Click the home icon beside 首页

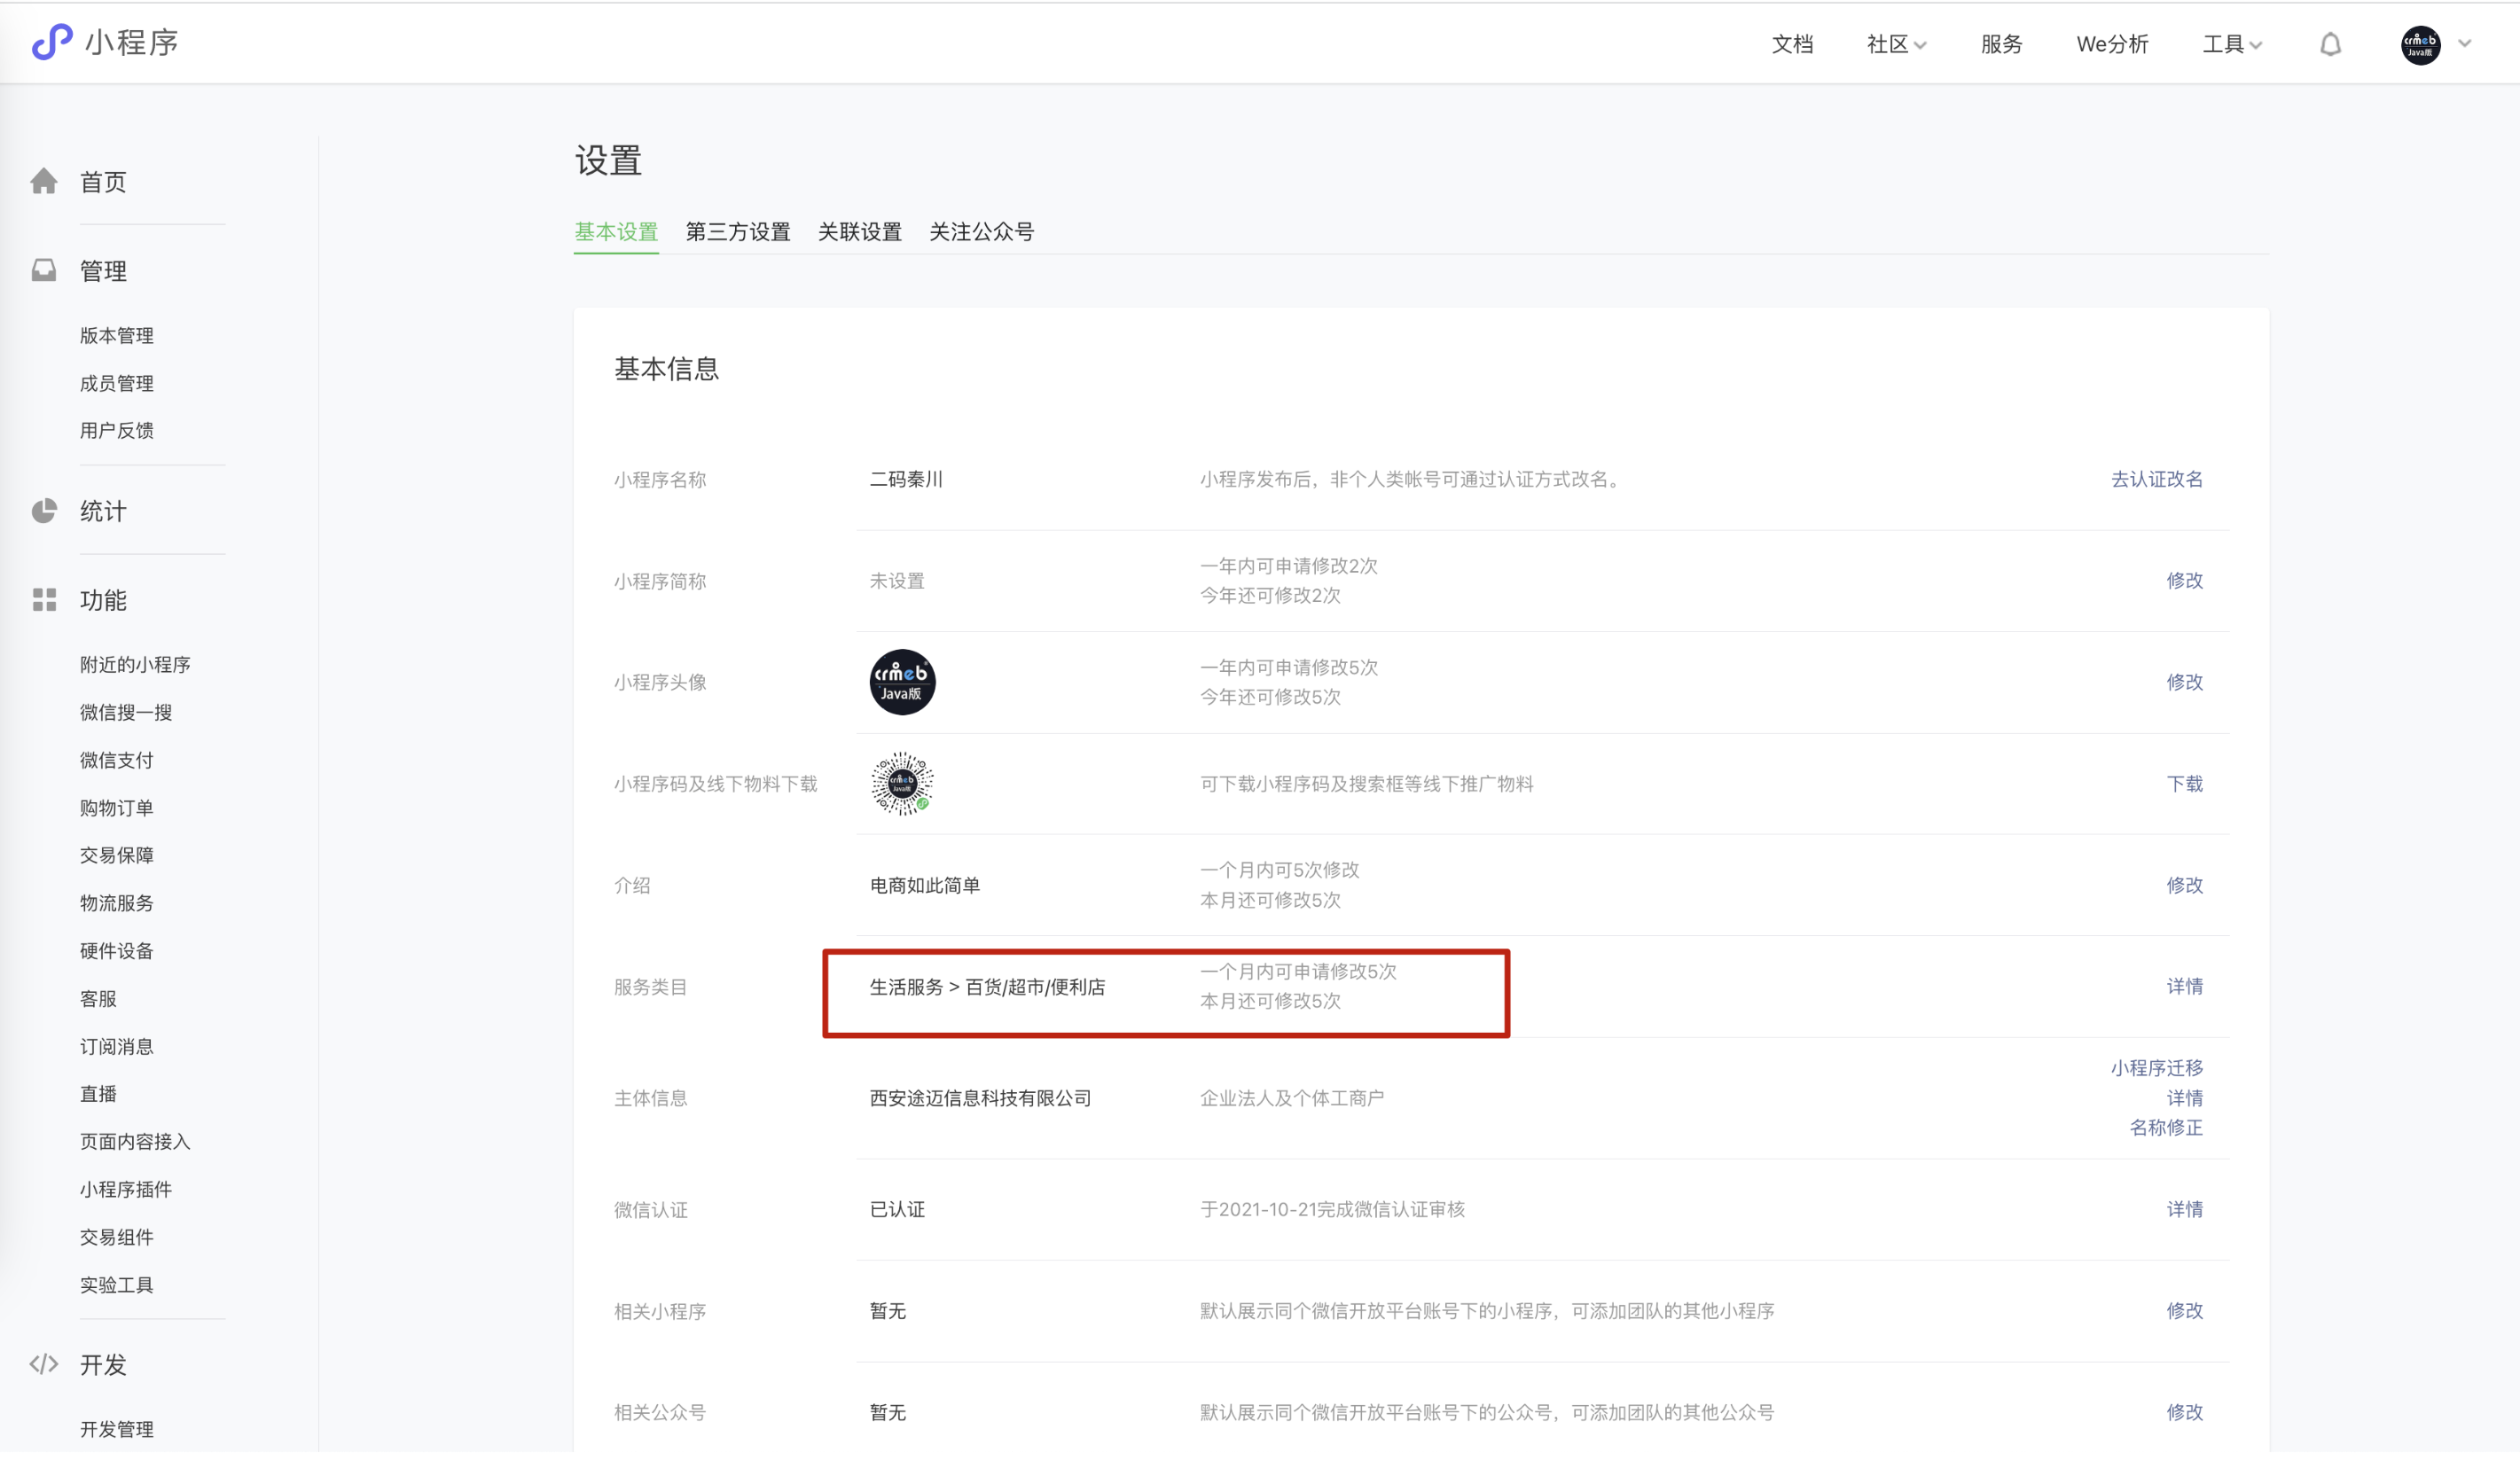(x=44, y=181)
